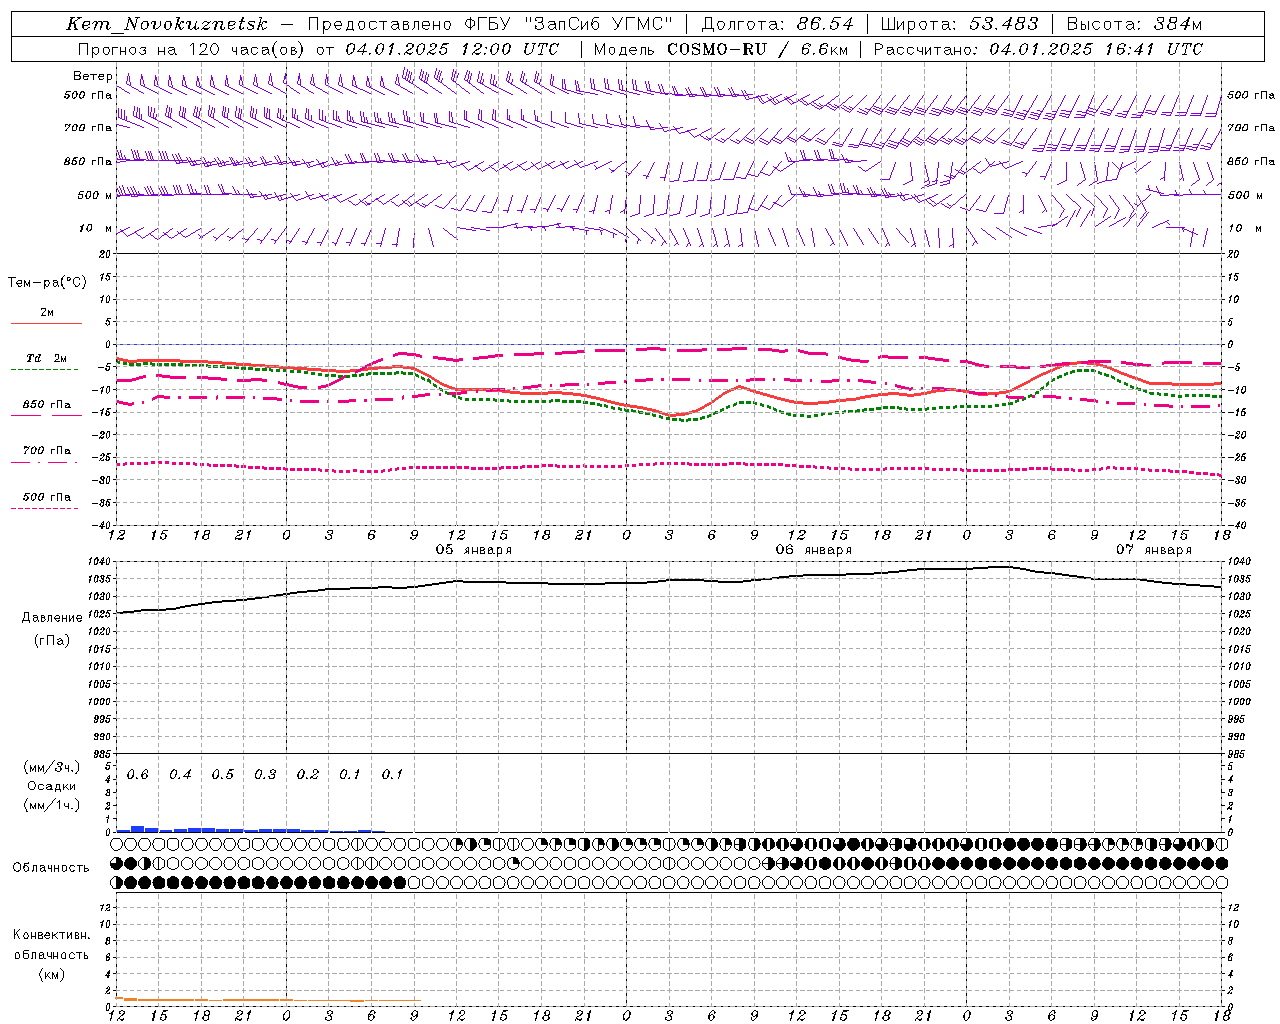Click the (гПа) pressure unit label

click(52, 641)
